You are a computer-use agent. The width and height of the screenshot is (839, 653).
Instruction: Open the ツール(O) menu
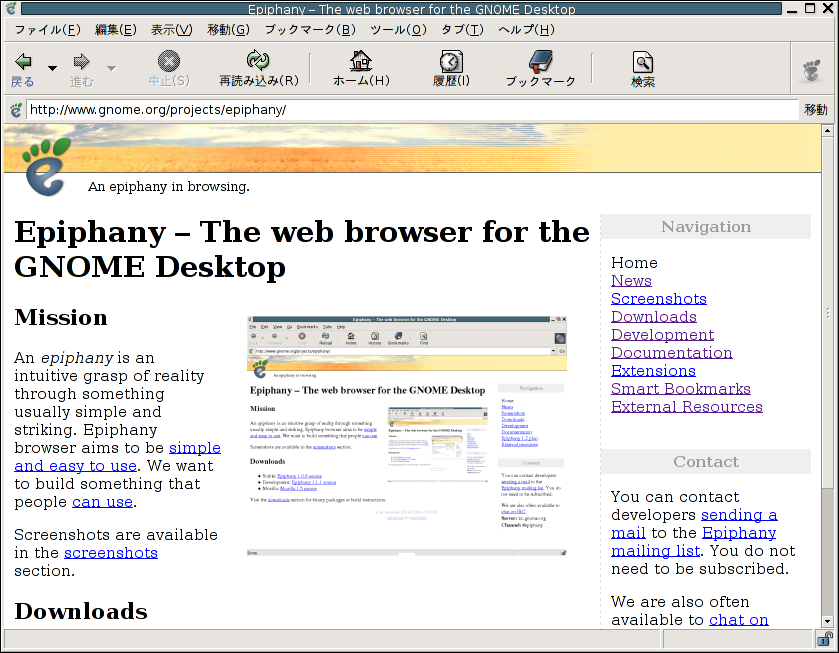(398, 30)
